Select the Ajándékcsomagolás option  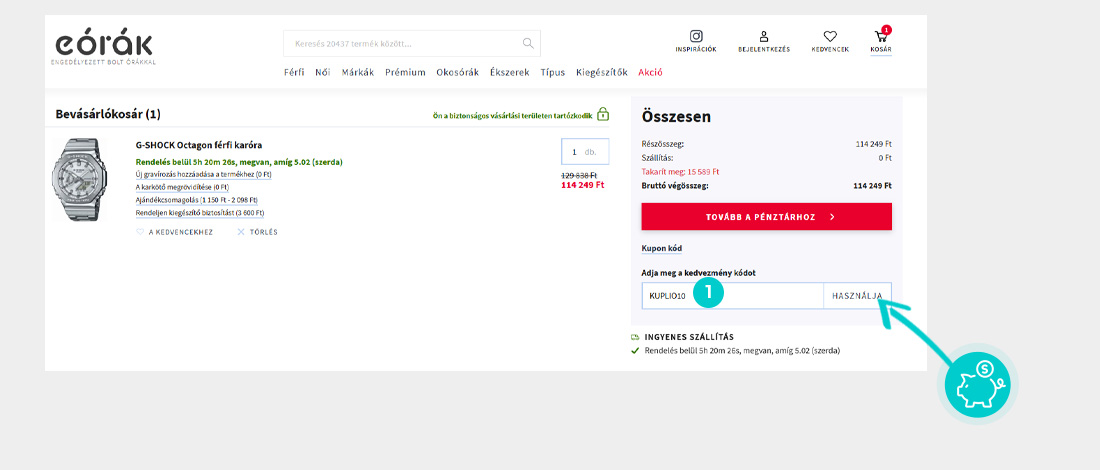click(197, 200)
